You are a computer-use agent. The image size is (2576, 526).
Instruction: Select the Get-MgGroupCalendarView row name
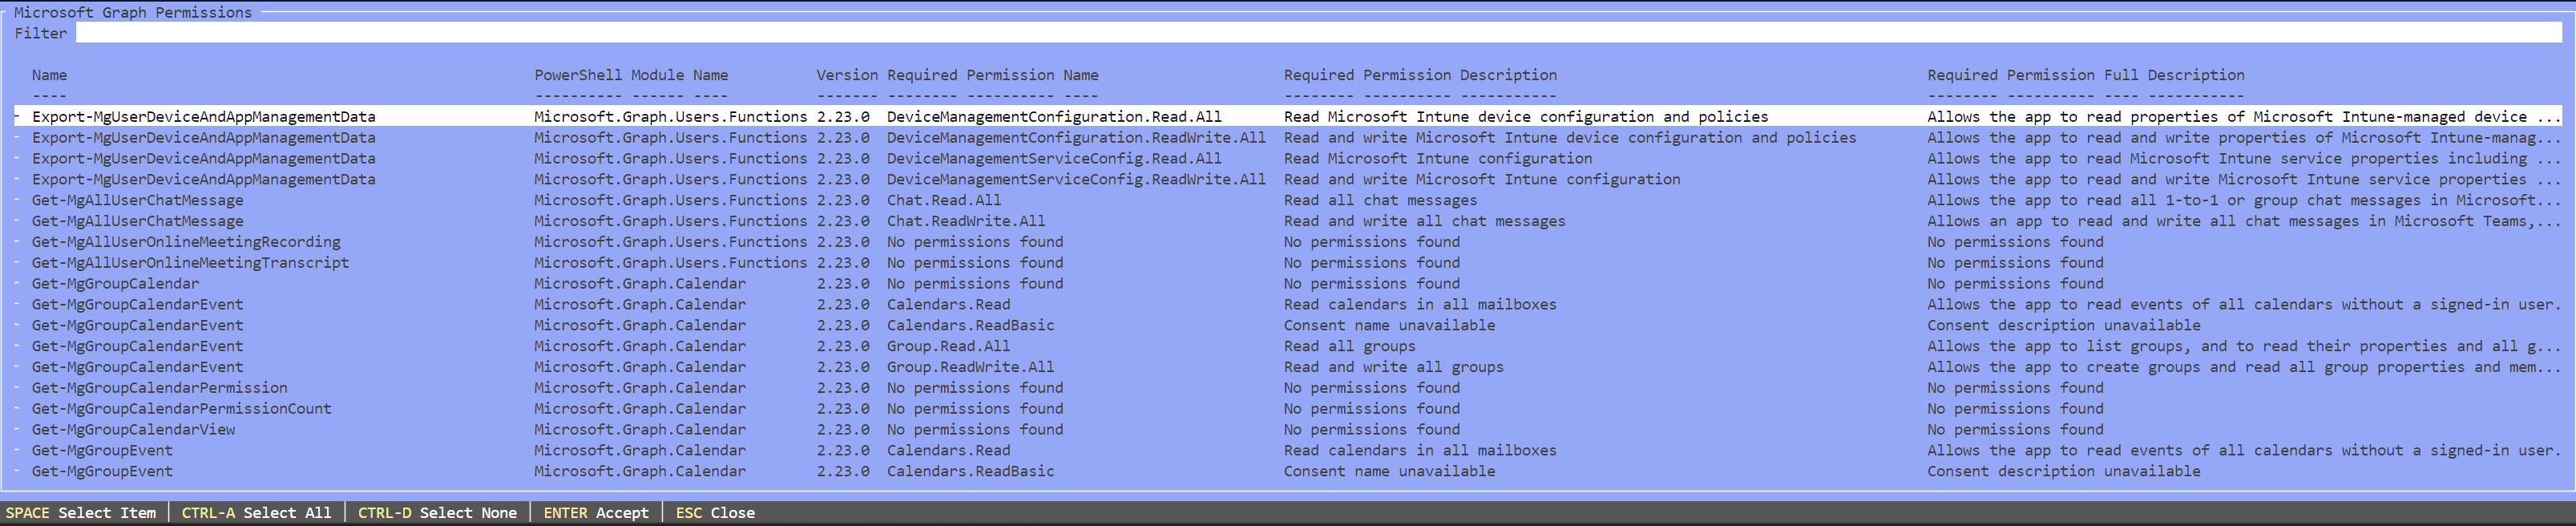pos(133,430)
